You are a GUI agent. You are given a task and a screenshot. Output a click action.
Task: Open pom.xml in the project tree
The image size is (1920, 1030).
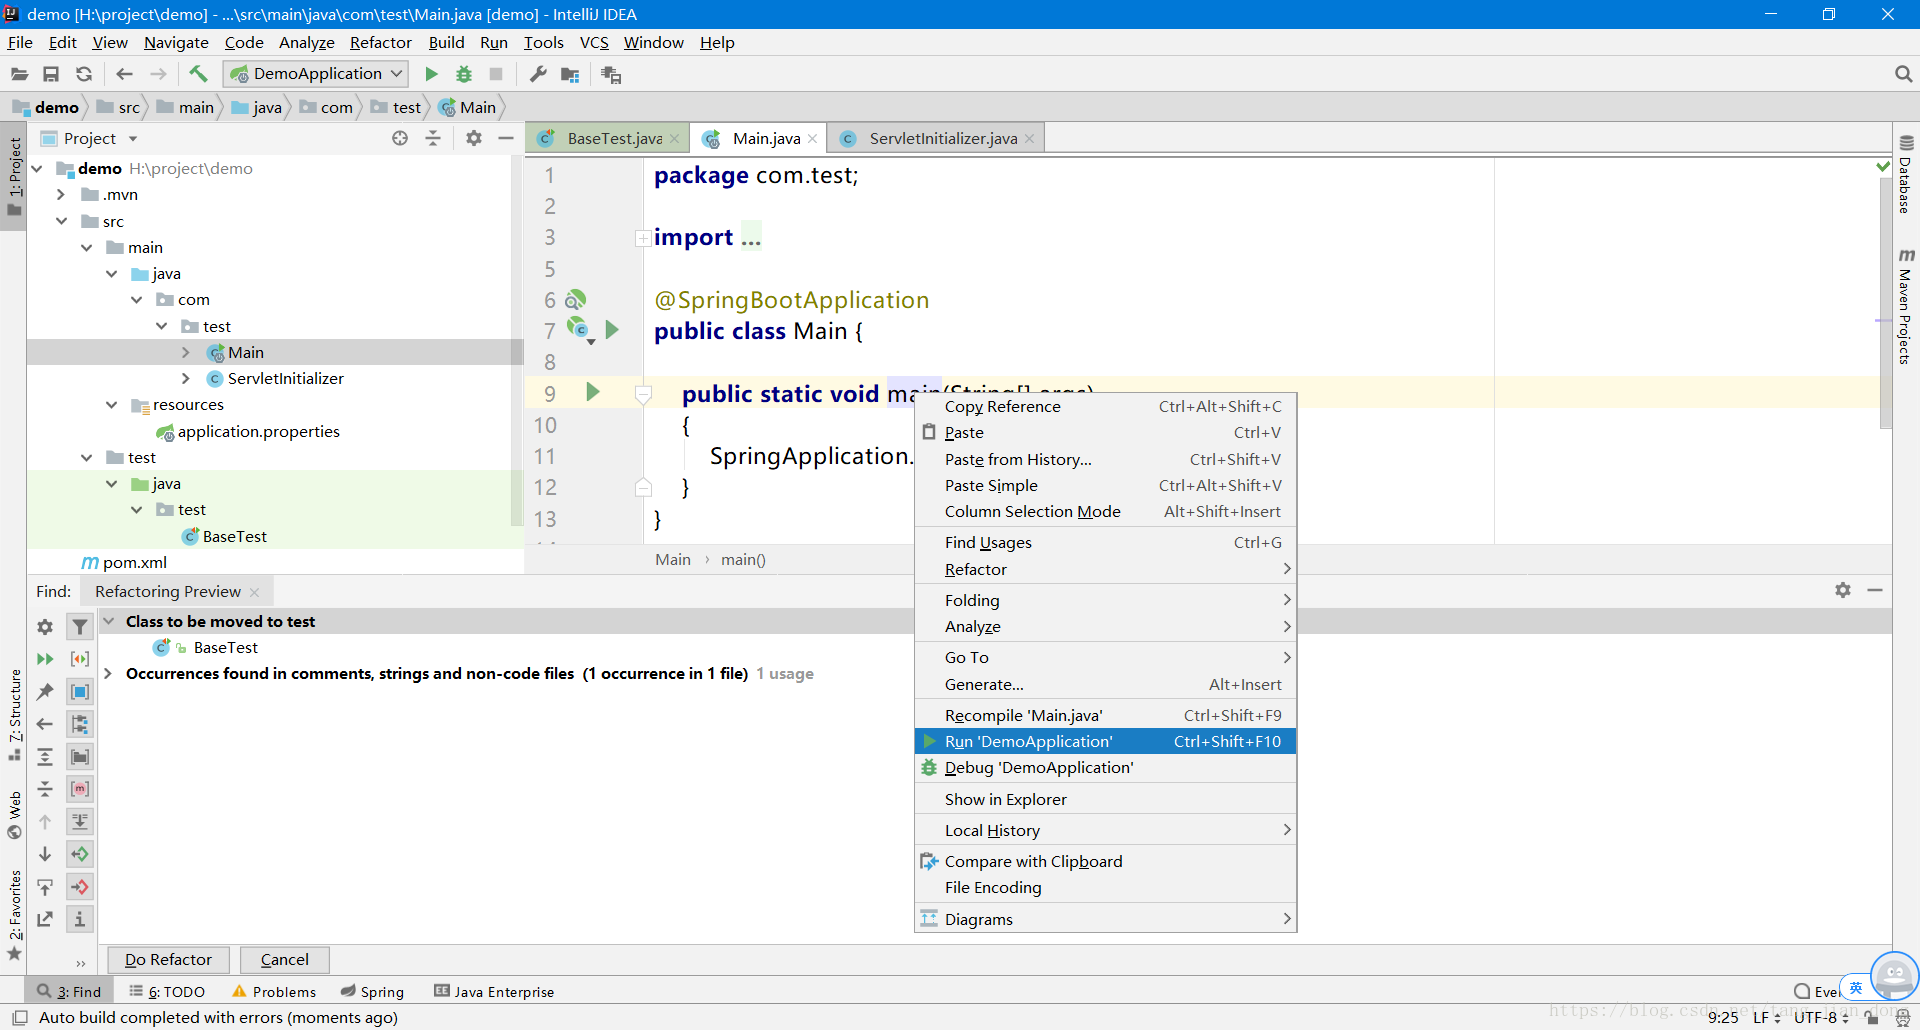coord(134,562)
